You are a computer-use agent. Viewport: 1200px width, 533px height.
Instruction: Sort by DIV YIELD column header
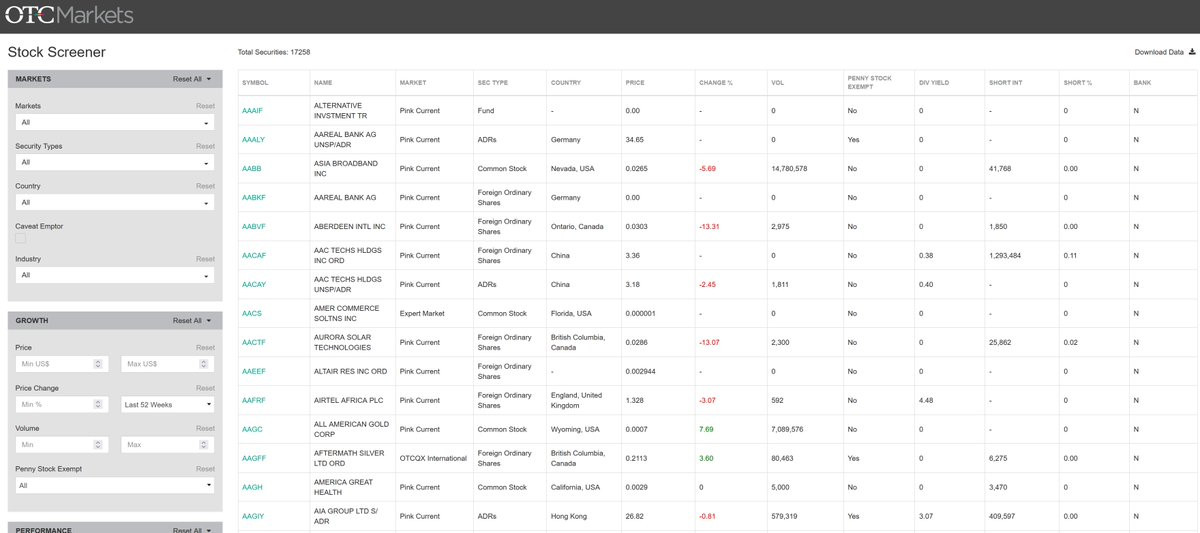tap(936, 83)
